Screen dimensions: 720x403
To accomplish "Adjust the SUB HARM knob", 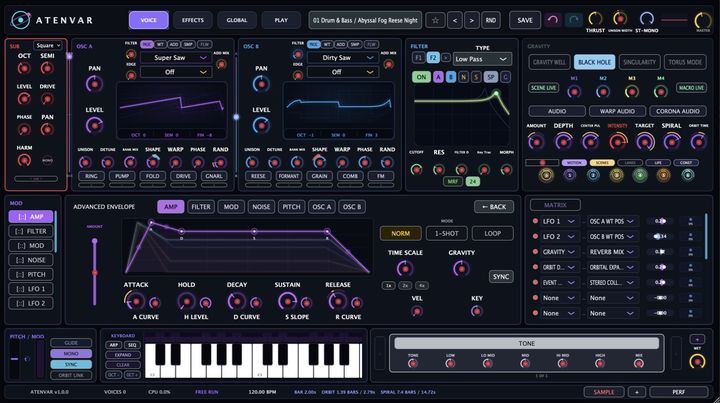I will pos(24,160).
